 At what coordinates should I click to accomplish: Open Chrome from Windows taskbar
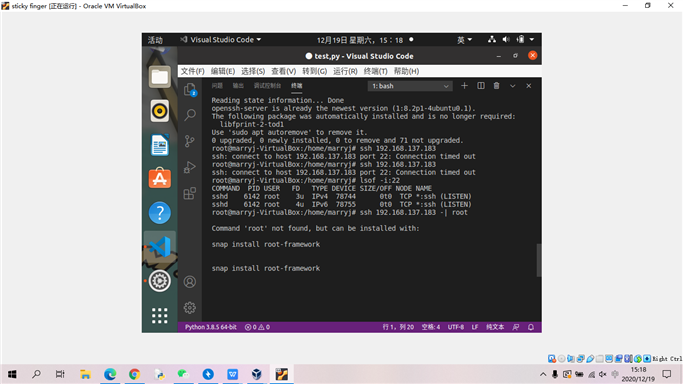click(134, 374)
